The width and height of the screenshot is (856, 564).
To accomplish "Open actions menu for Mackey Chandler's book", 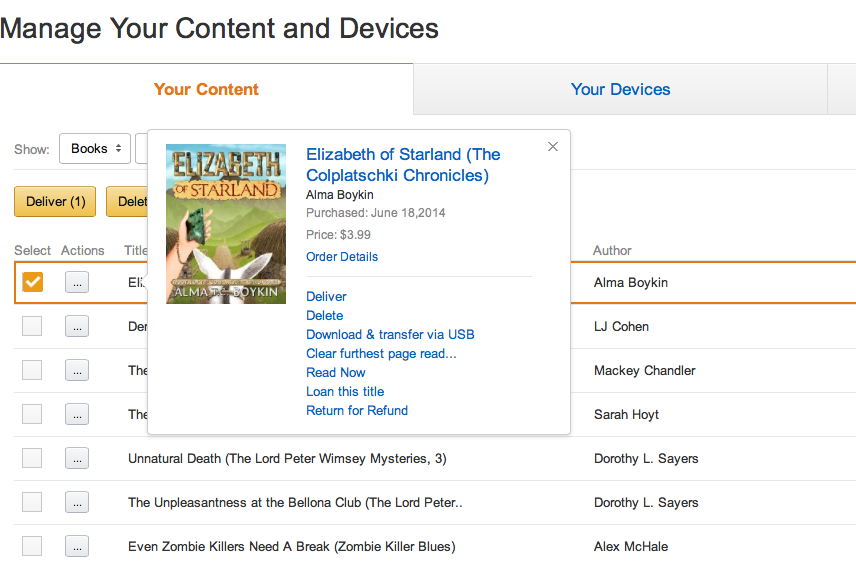I will pos(77,371).
